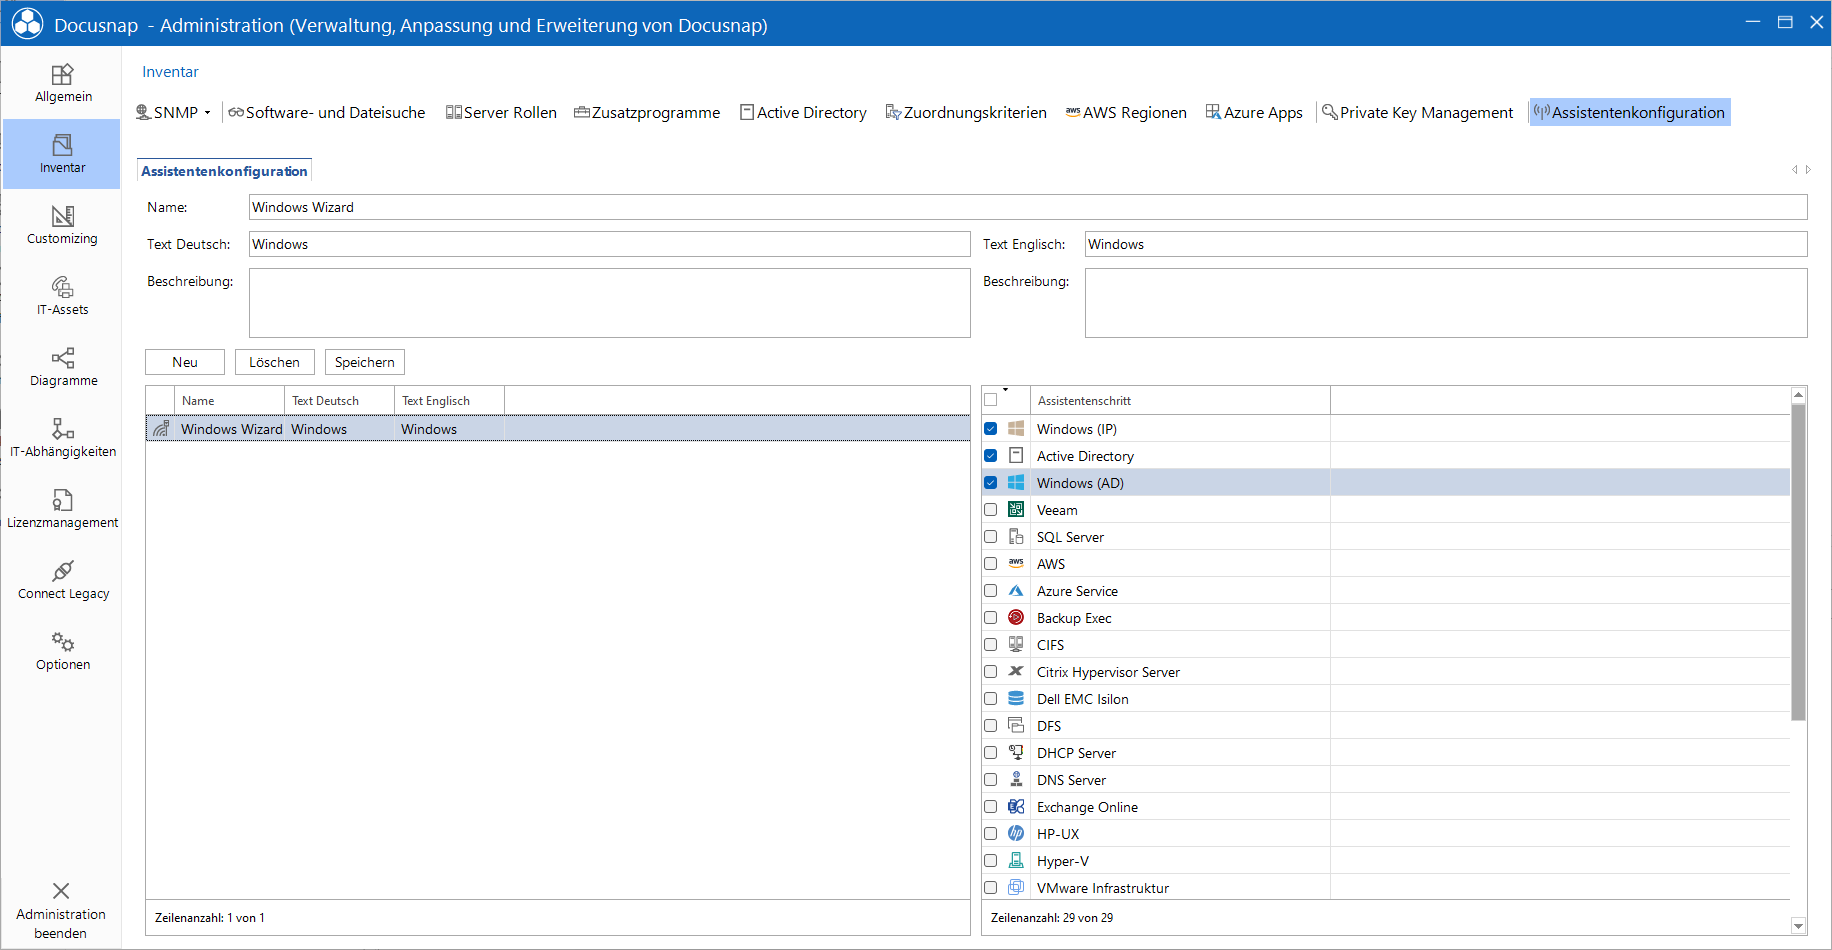The image size is (1832, 950).
Task: Select the Inventar sidebar icon
Action: pyautogui.click(x=62, y=145)
